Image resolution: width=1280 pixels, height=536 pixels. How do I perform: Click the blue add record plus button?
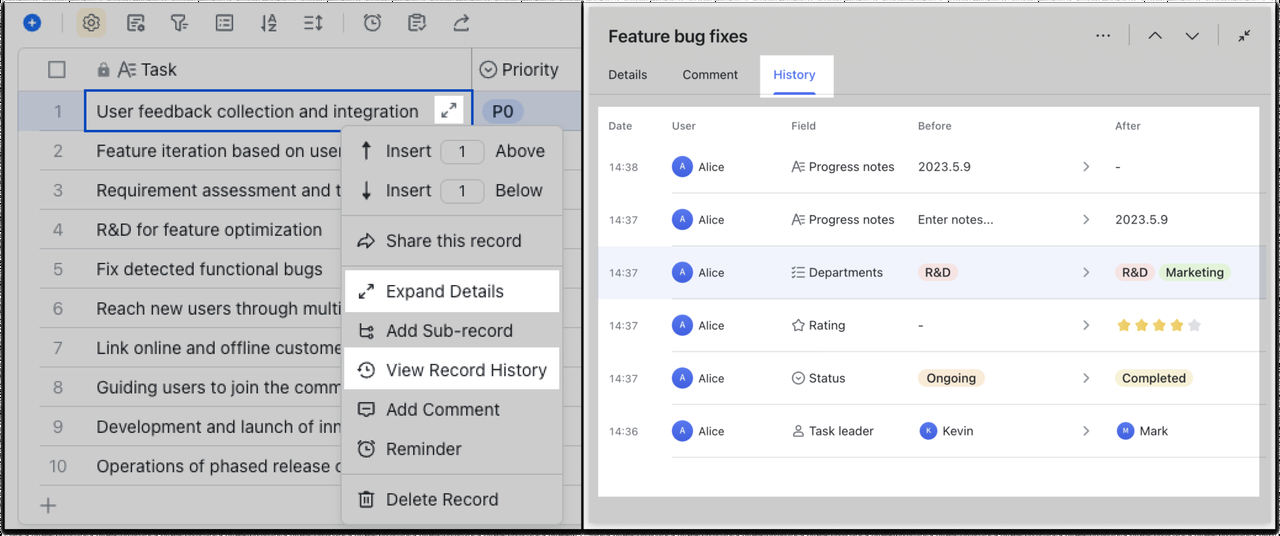tap(32, 22)
